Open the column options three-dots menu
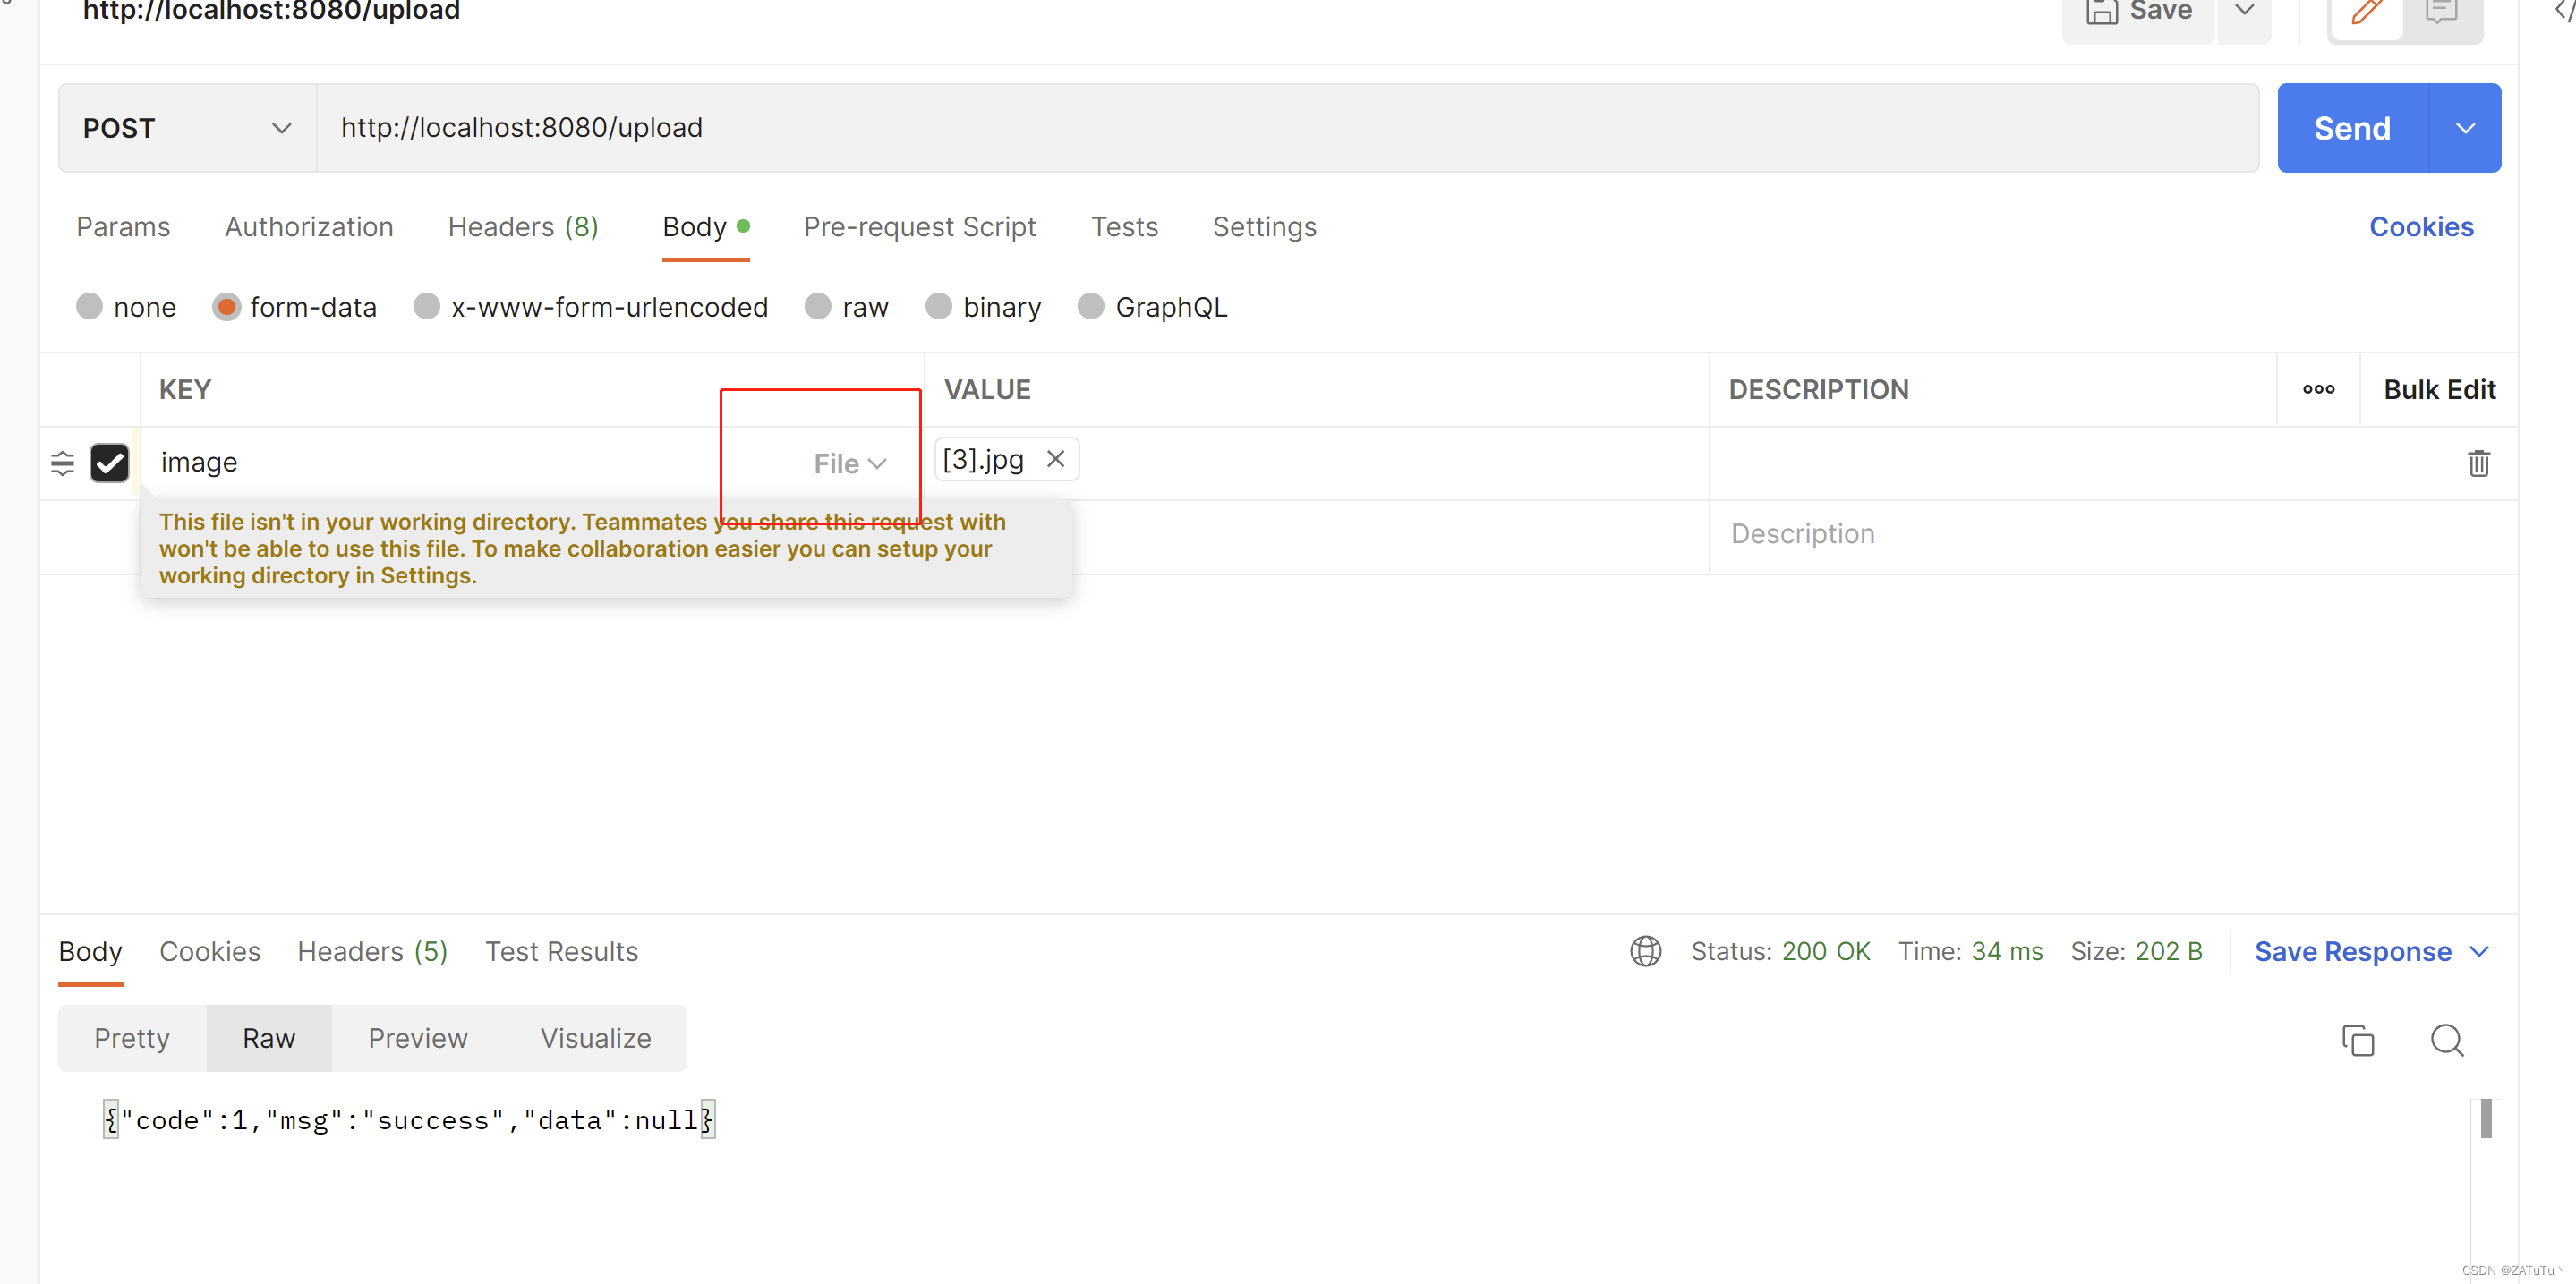This screenshot has height=1284, width=2576. pos(2318,389)
